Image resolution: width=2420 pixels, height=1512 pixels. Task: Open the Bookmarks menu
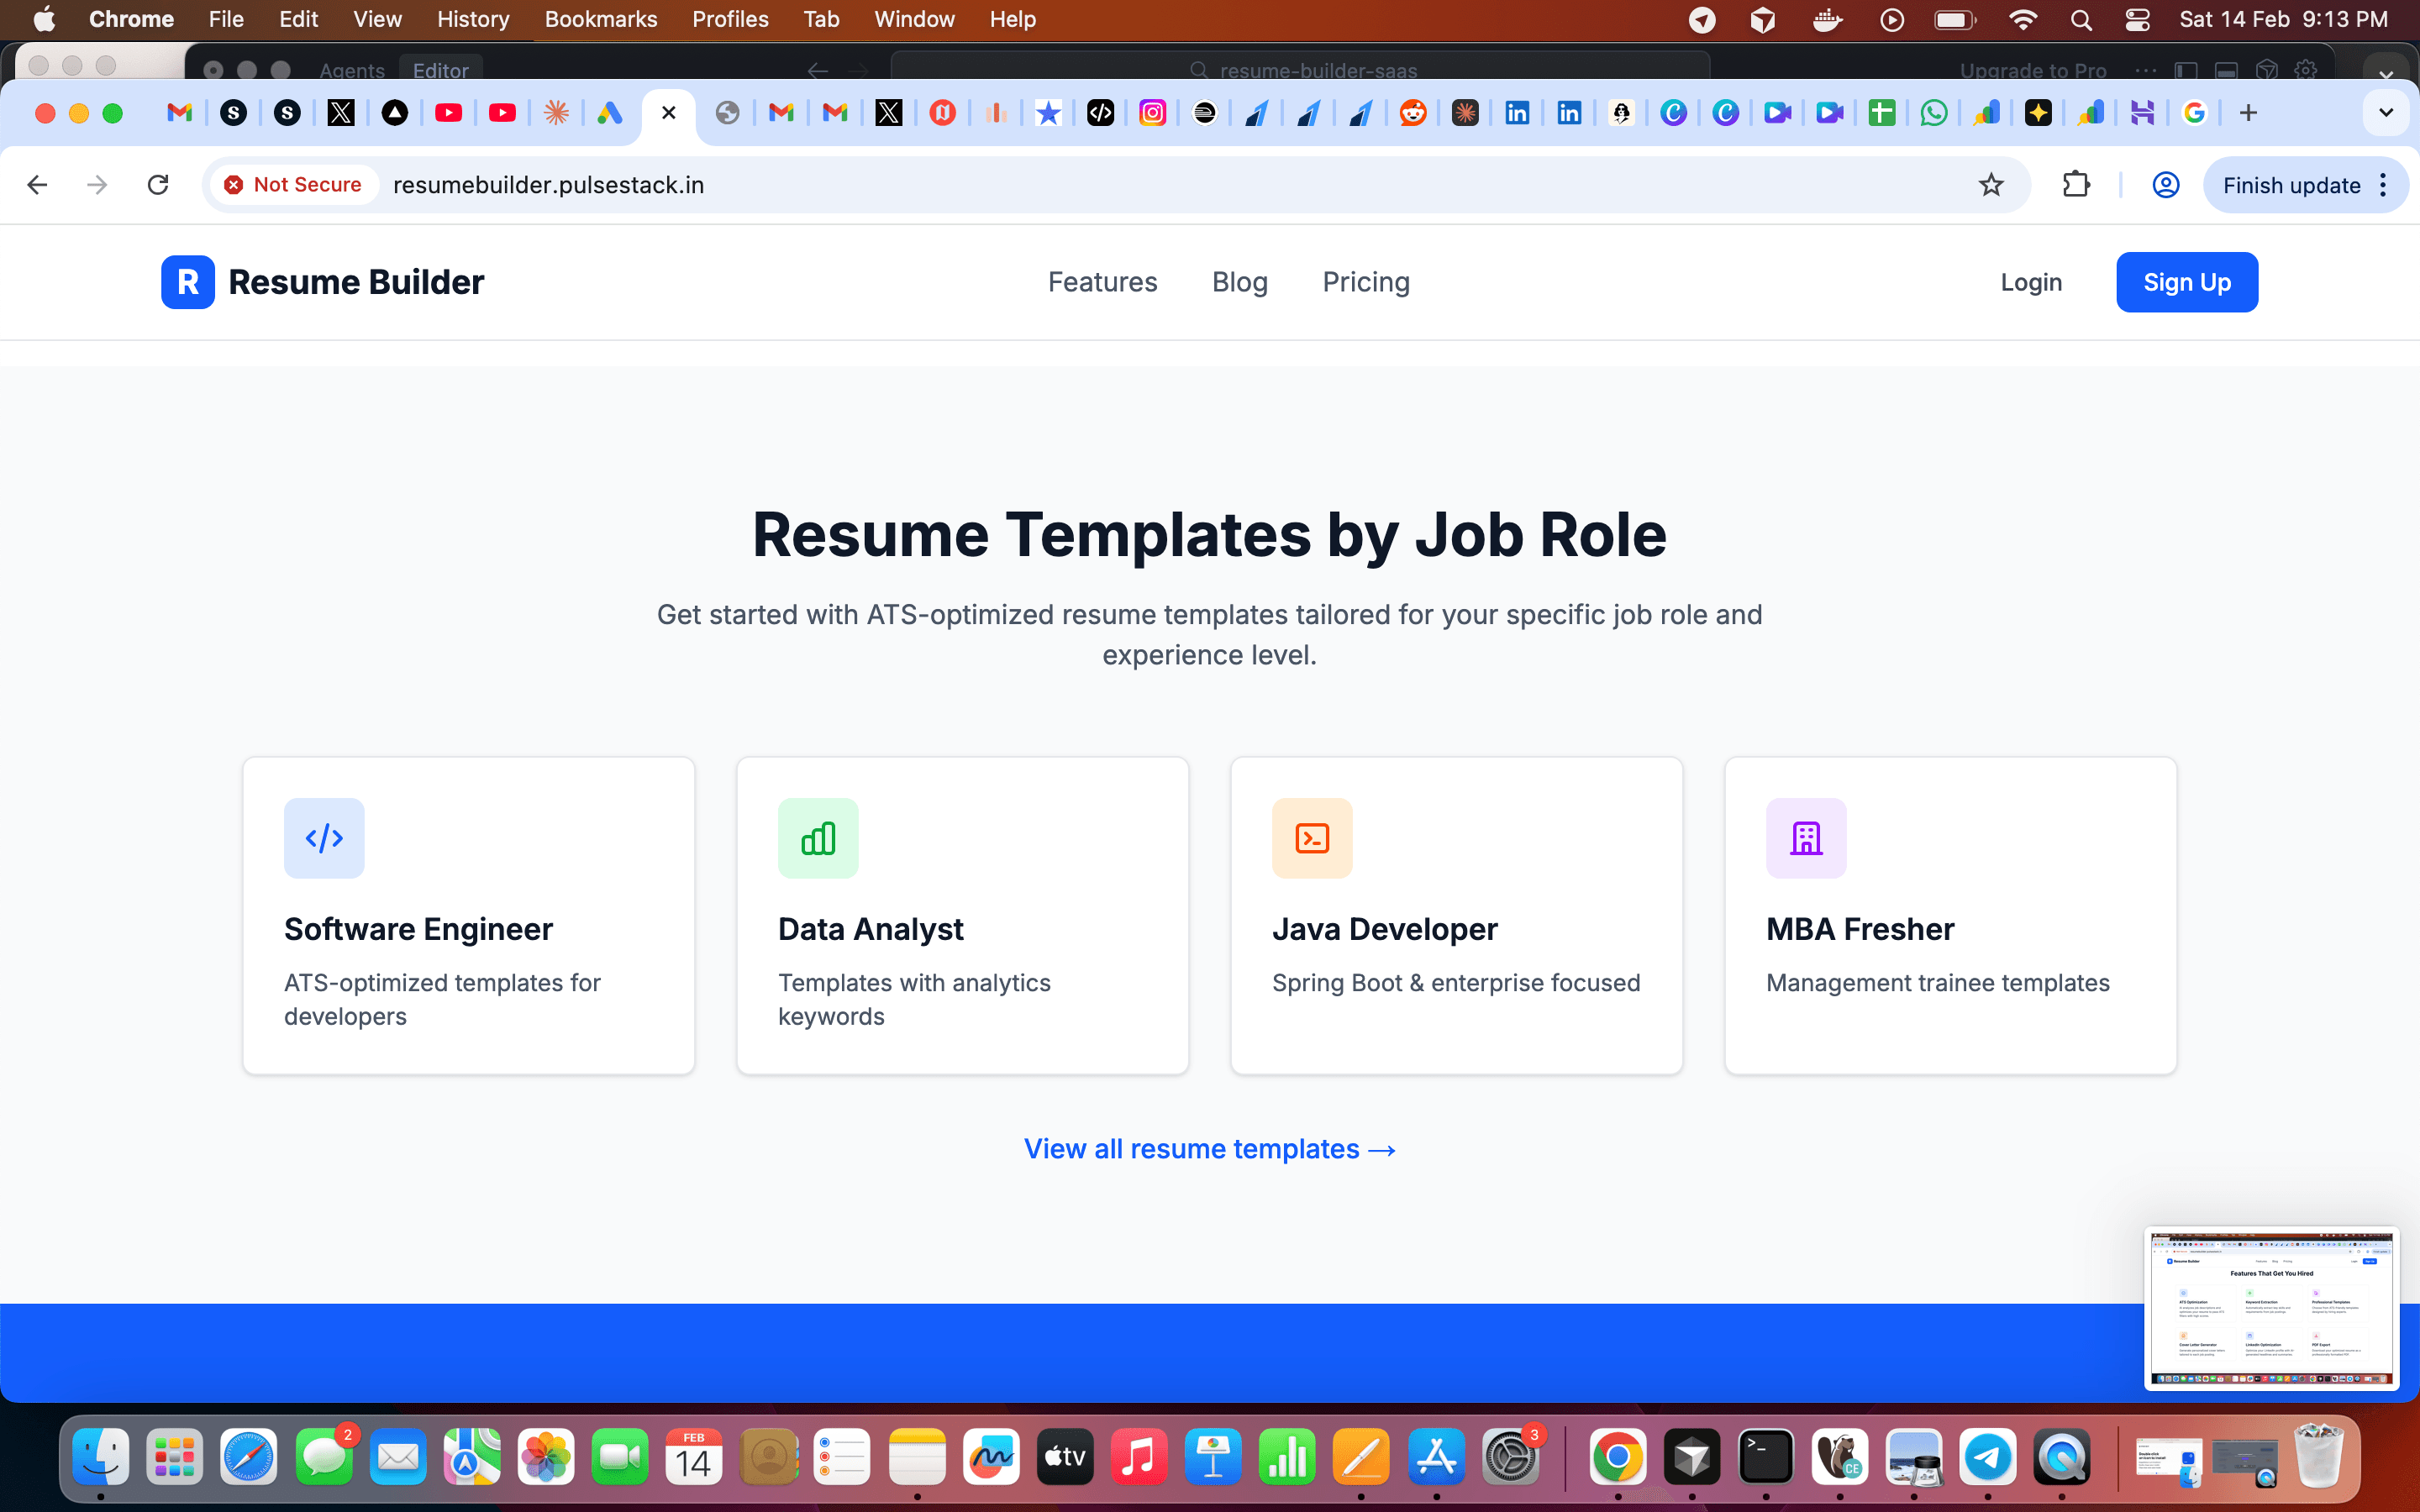600,19
